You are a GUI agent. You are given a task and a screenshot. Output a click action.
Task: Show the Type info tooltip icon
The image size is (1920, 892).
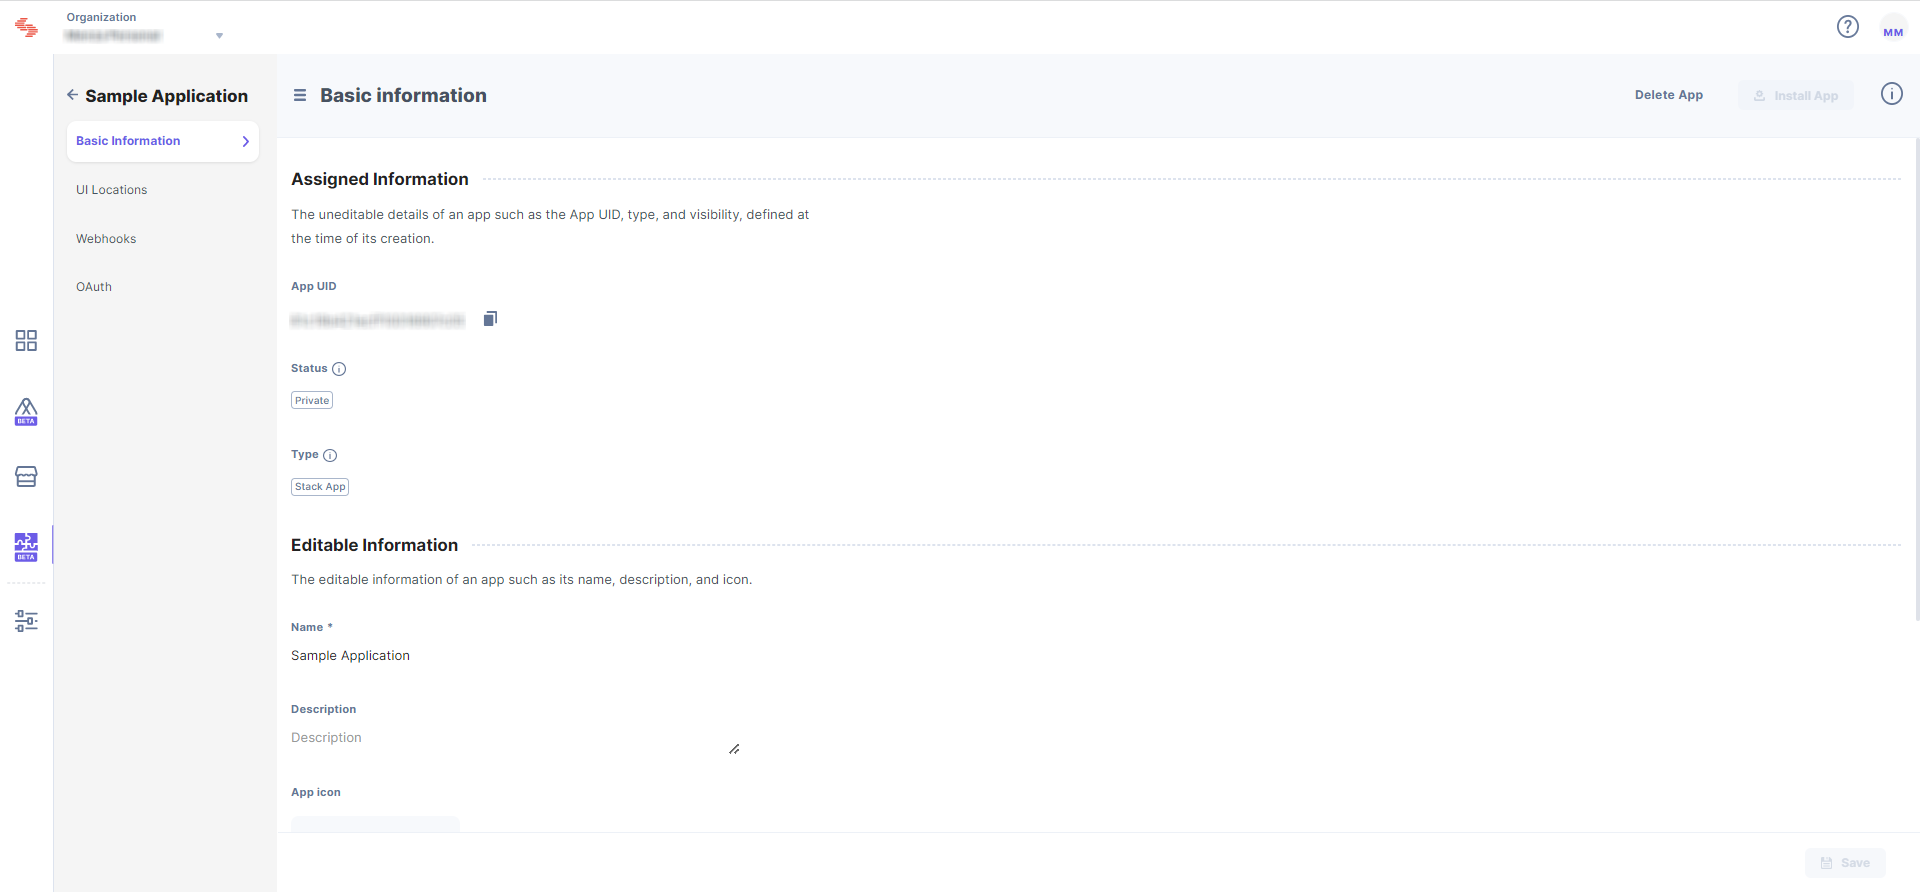click(x=330, y=455)
